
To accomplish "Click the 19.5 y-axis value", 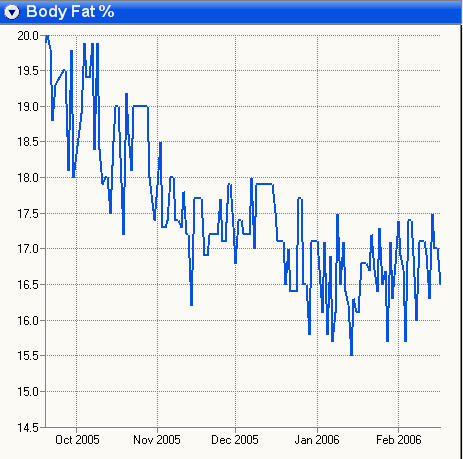I will point(28,71).
